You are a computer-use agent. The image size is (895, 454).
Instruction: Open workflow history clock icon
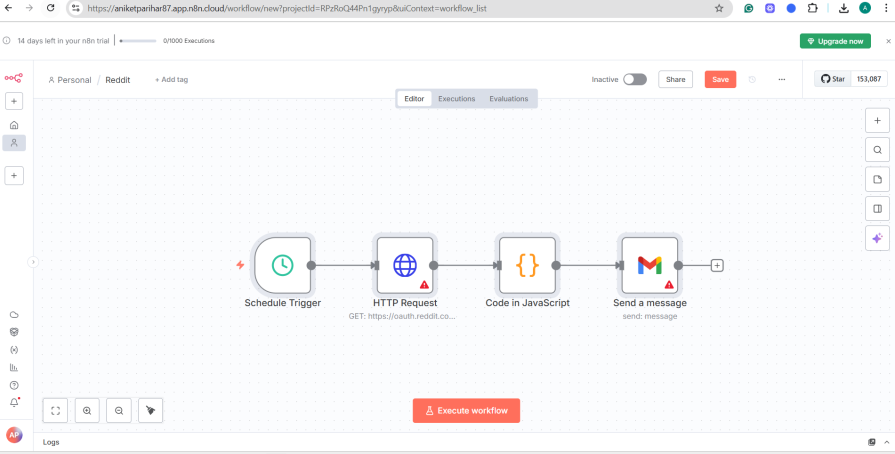(752, 79)
